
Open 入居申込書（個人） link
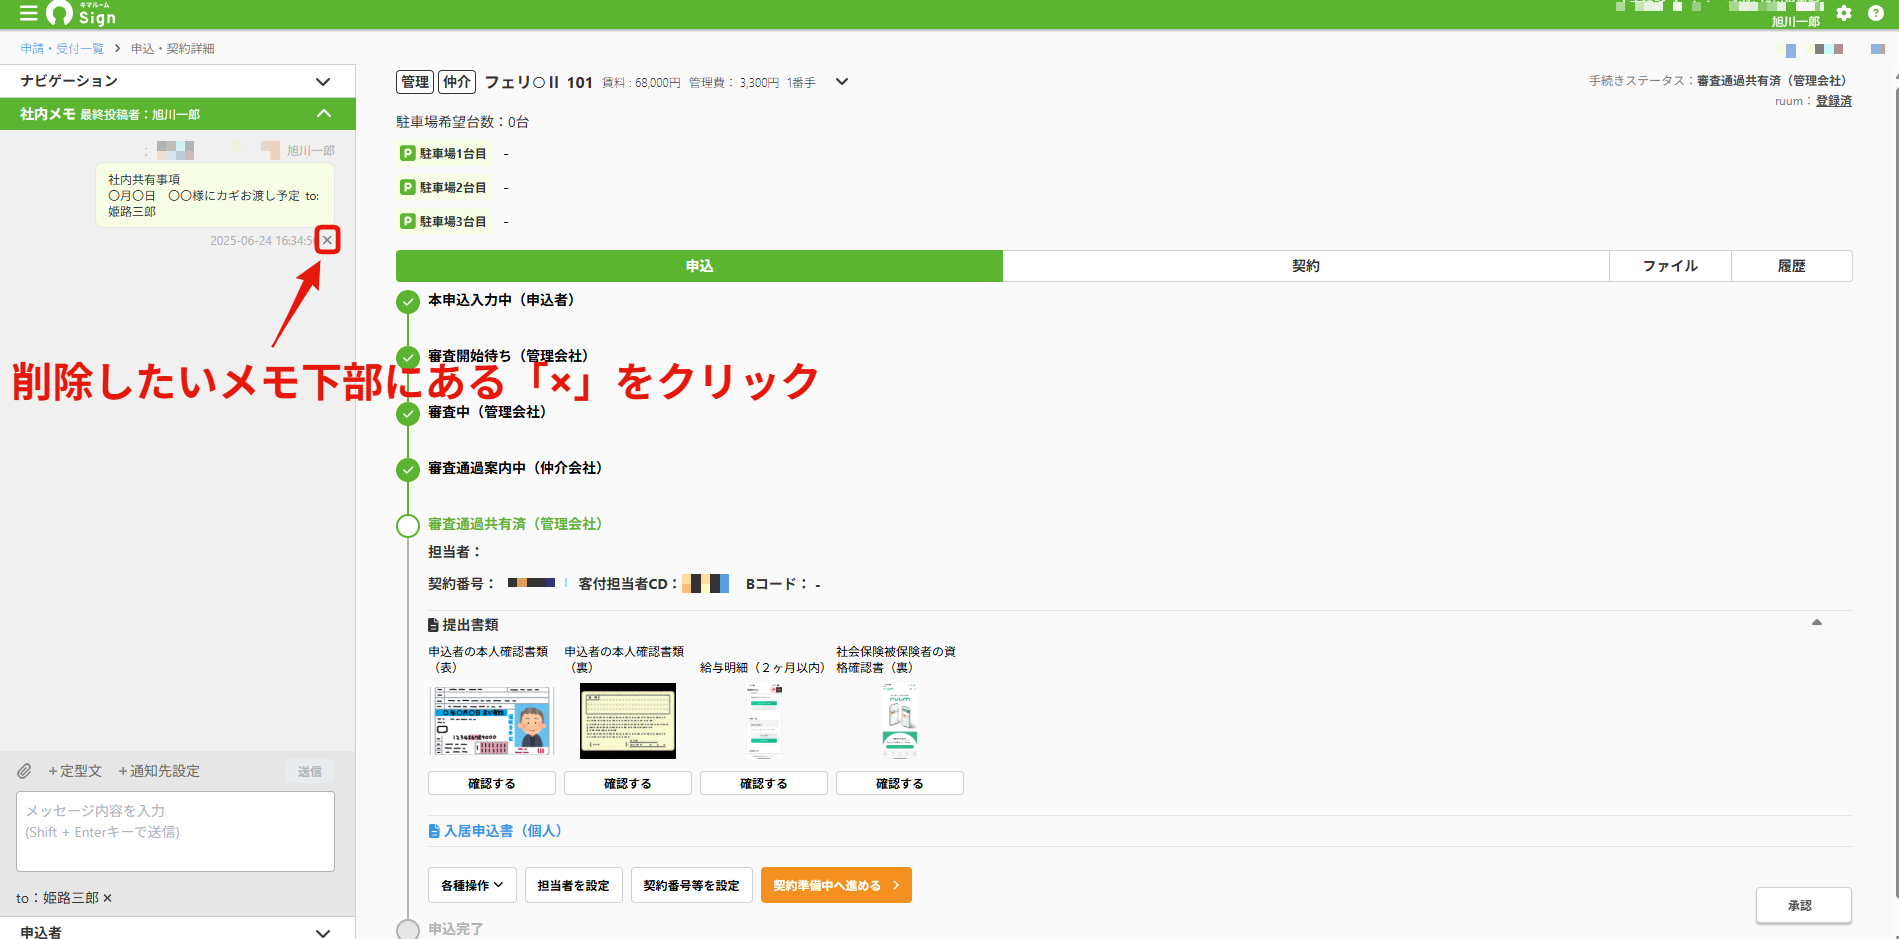click(503, 831)
